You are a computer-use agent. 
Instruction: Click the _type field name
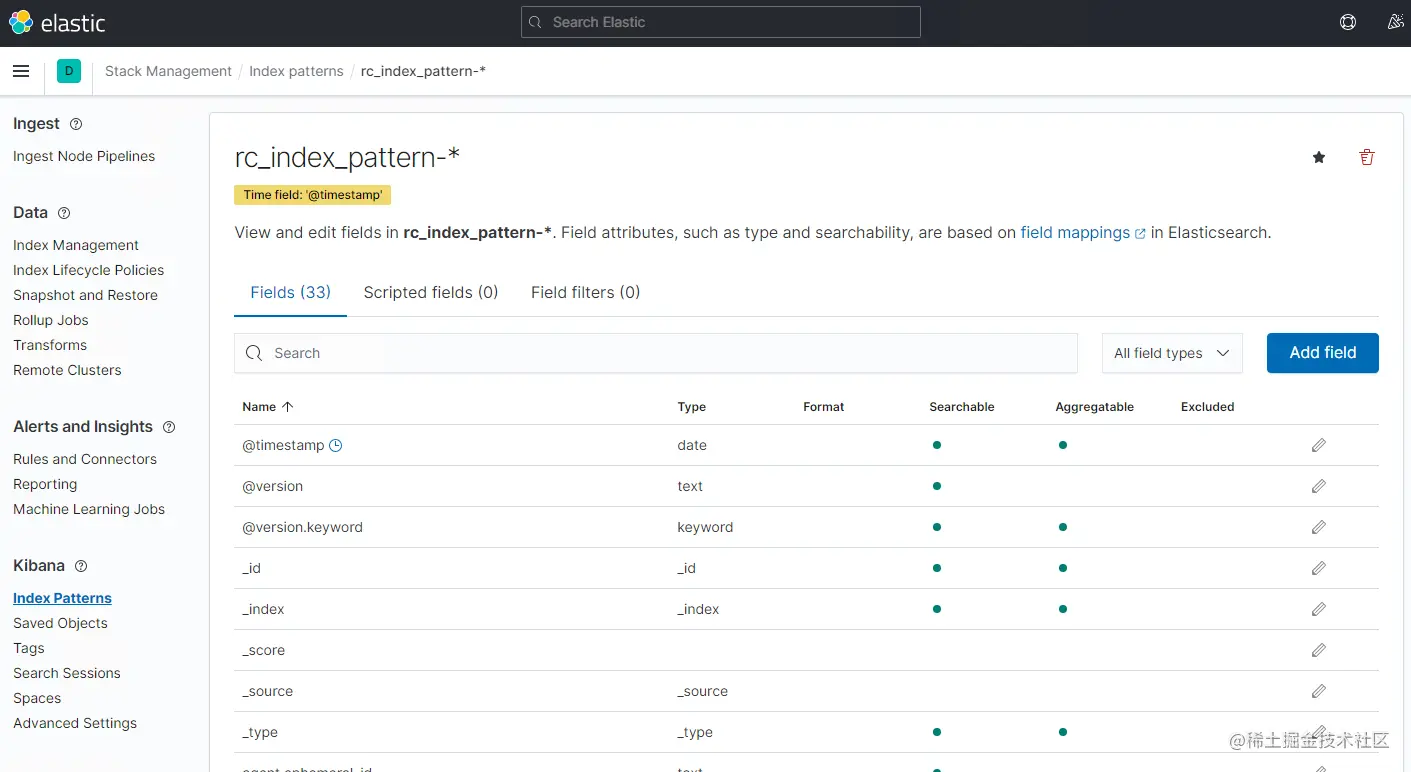click(260, 732)
